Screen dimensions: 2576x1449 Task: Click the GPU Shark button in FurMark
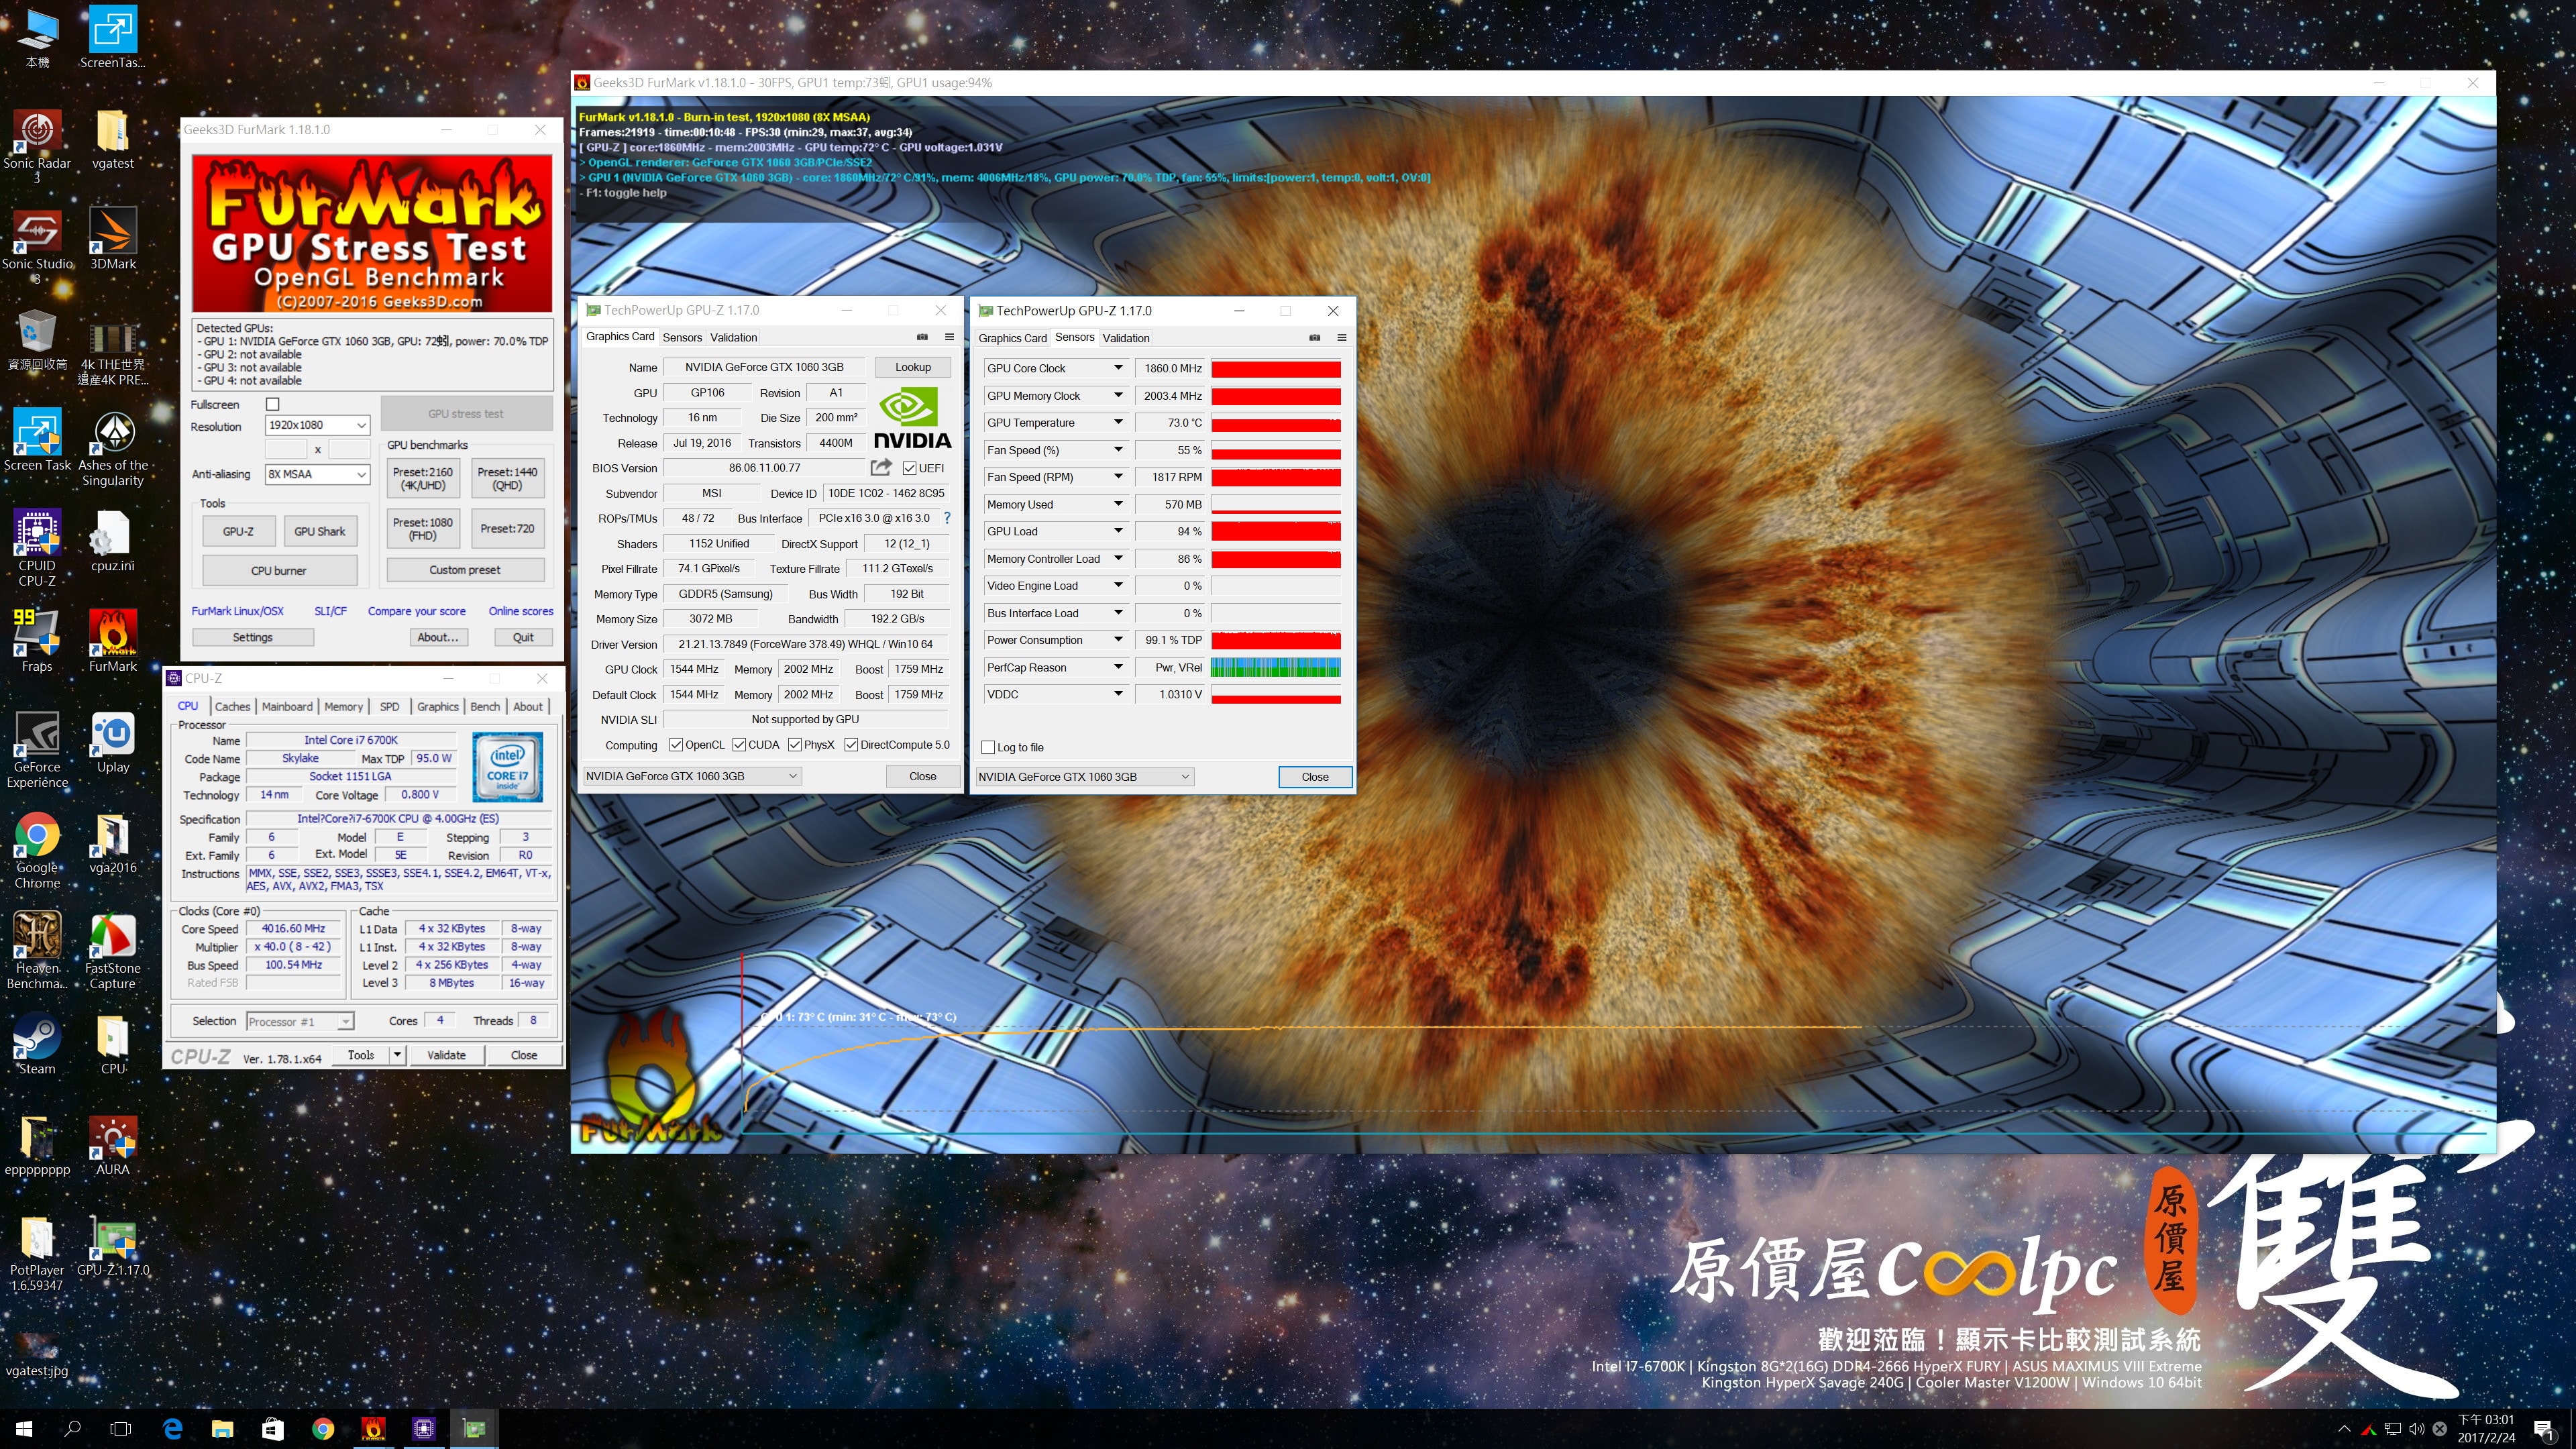click(x=320, y=531)
